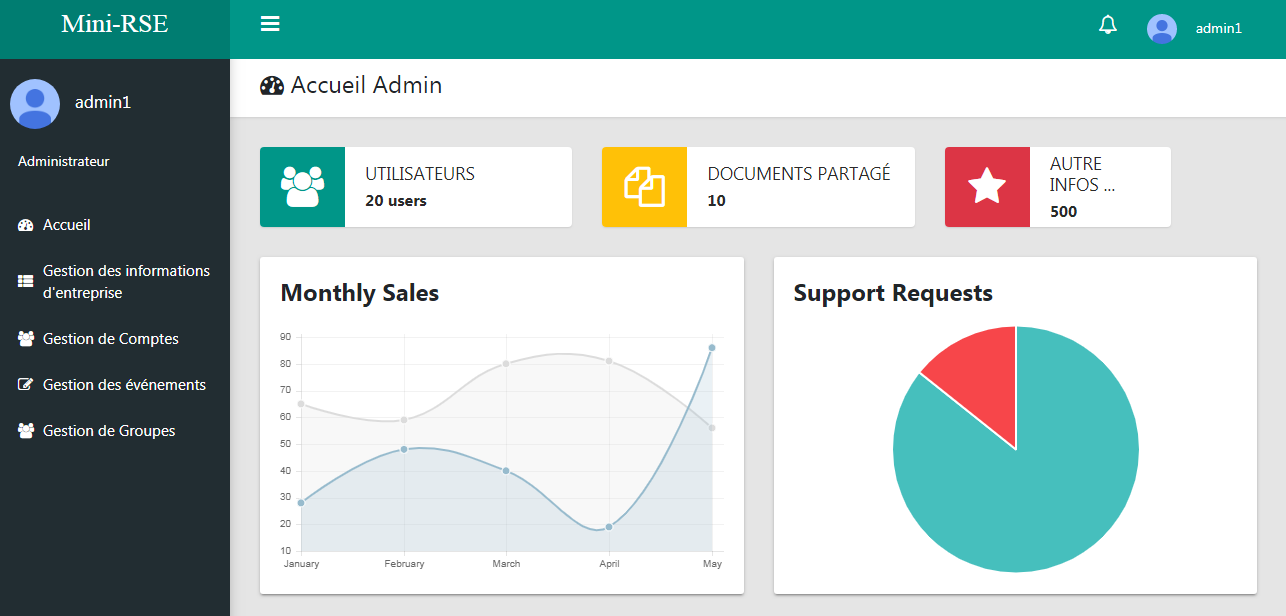Click the edit icon beside Gestion des événements
The image size is (1286, 616).
point(26,385)
